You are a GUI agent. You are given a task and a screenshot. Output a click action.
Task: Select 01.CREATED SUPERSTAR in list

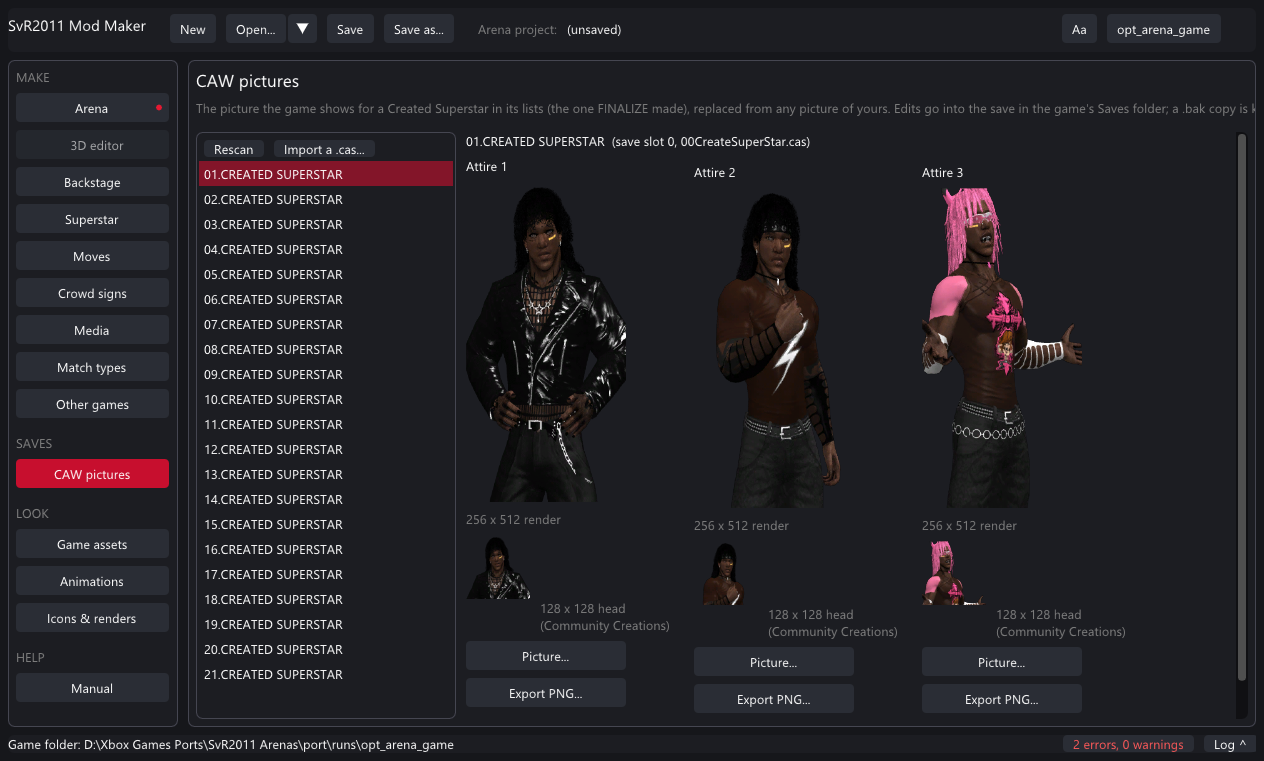326,174
